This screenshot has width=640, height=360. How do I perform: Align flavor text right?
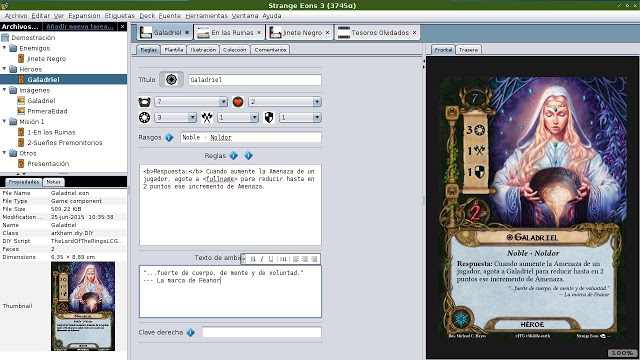coord(314,259)
